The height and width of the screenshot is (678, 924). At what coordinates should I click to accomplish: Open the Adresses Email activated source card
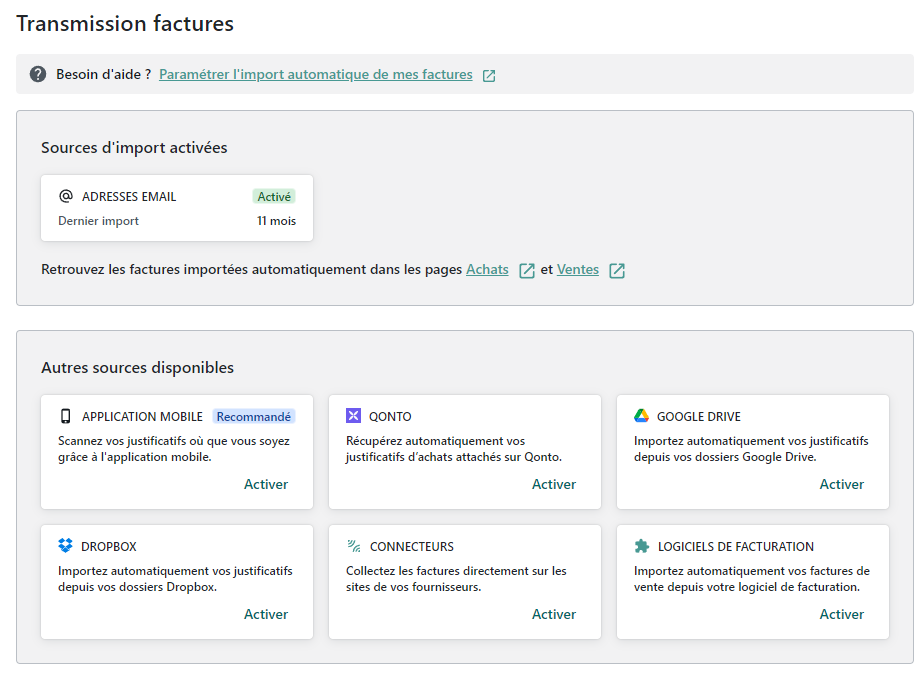coord(177,208)
